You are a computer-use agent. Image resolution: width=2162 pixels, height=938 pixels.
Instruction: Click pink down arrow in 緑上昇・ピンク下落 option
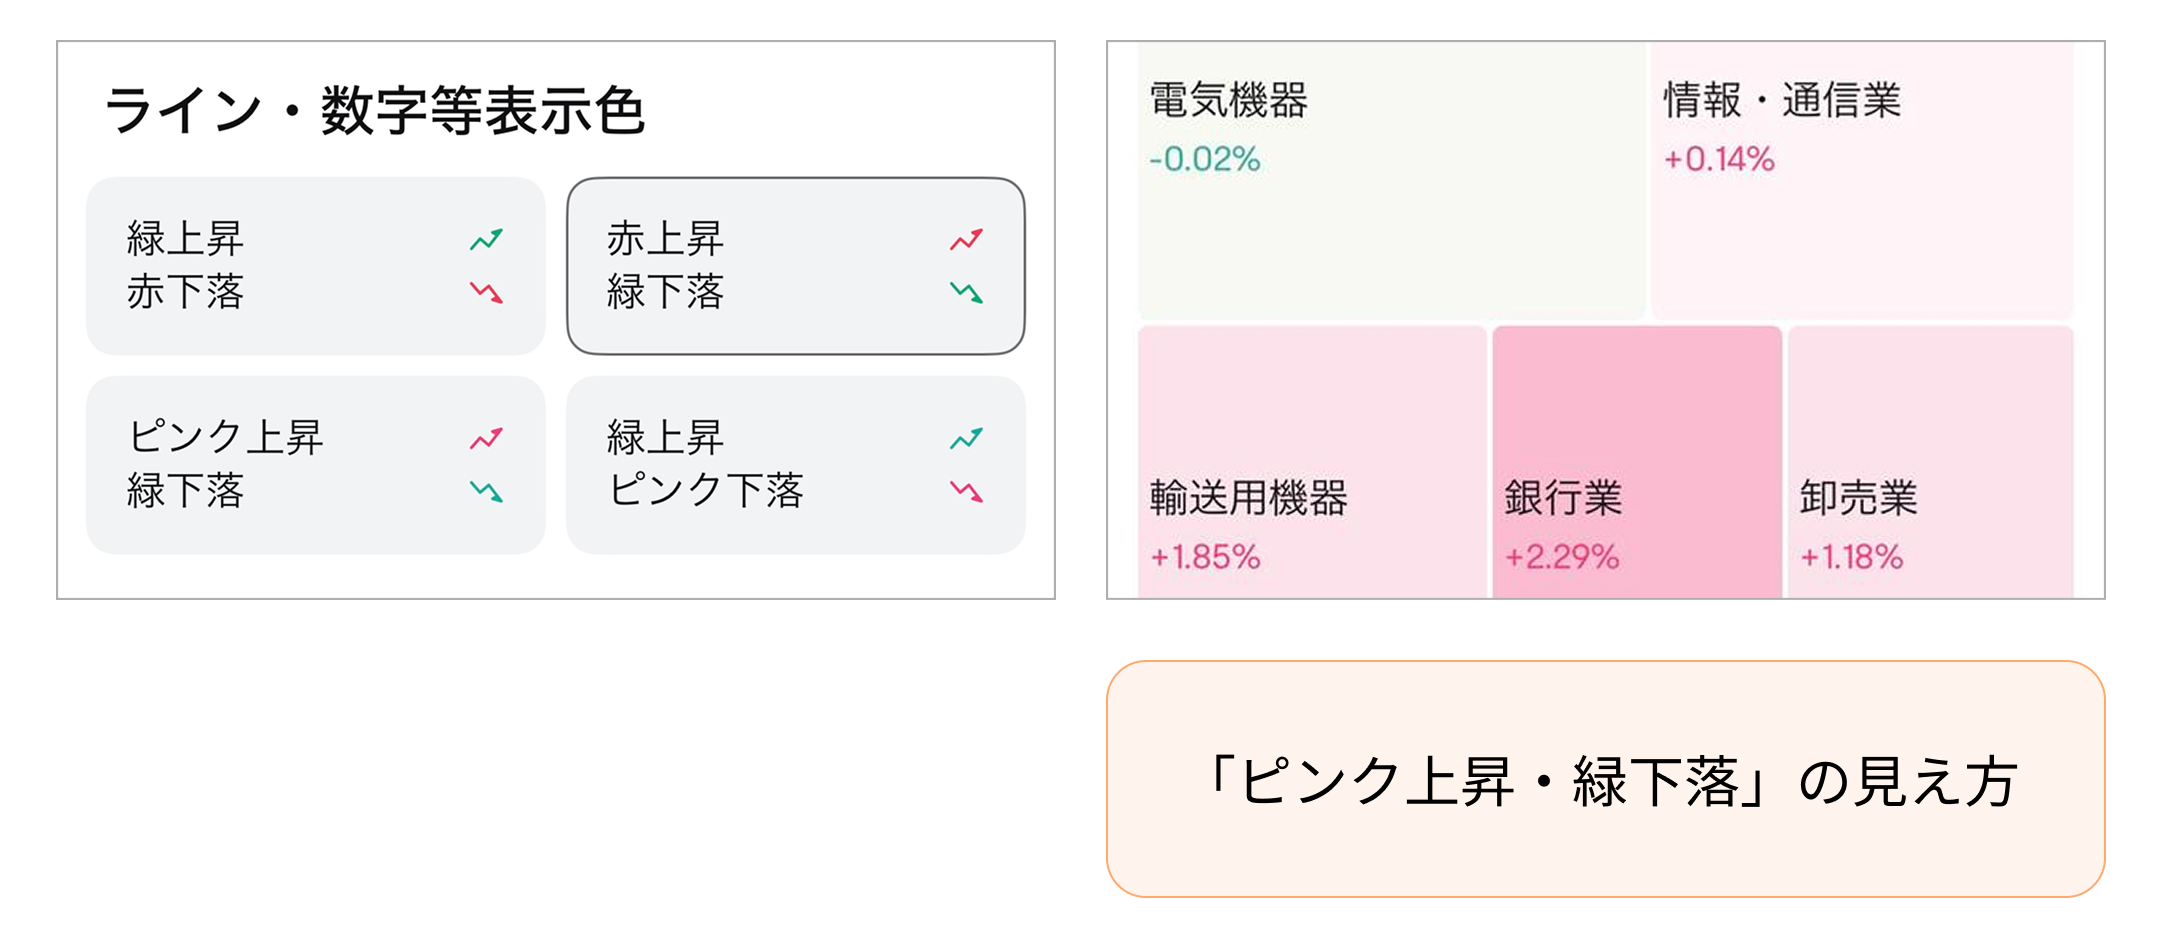(x=967, y=492)
